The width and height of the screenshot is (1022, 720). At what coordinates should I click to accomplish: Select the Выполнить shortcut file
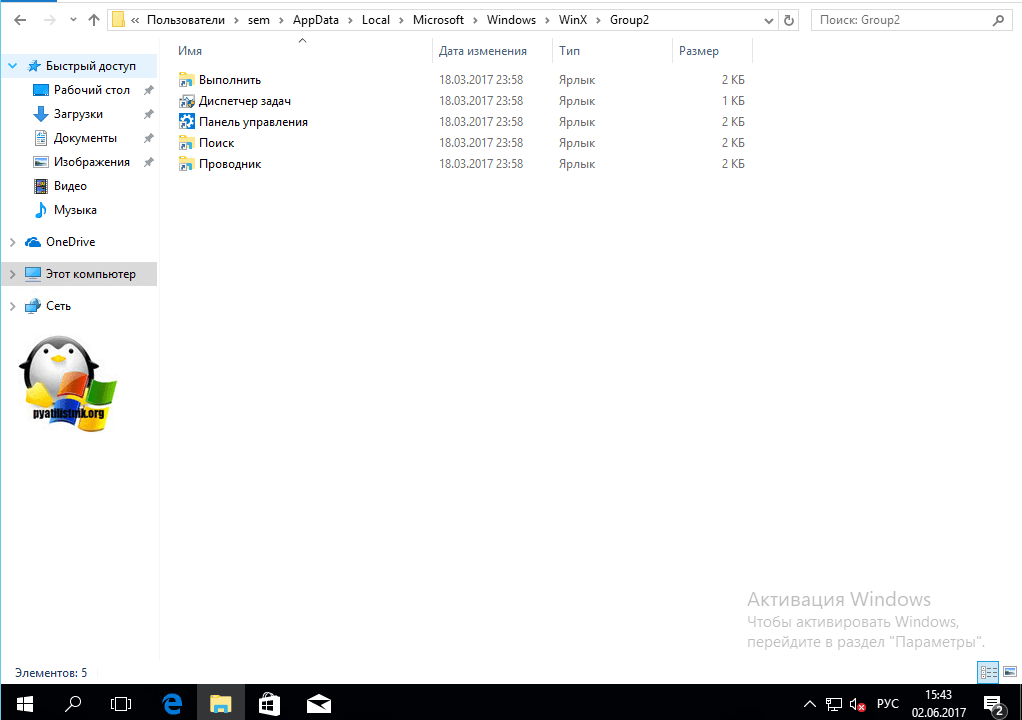[x=229, y=80]
